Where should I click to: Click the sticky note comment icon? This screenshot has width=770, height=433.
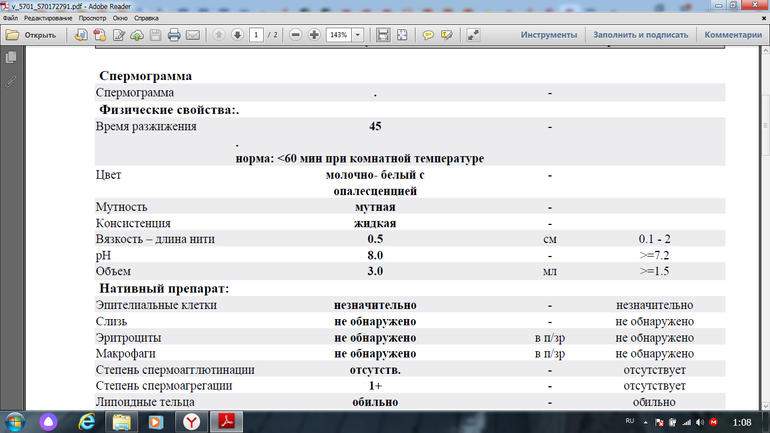coord(427,34)
